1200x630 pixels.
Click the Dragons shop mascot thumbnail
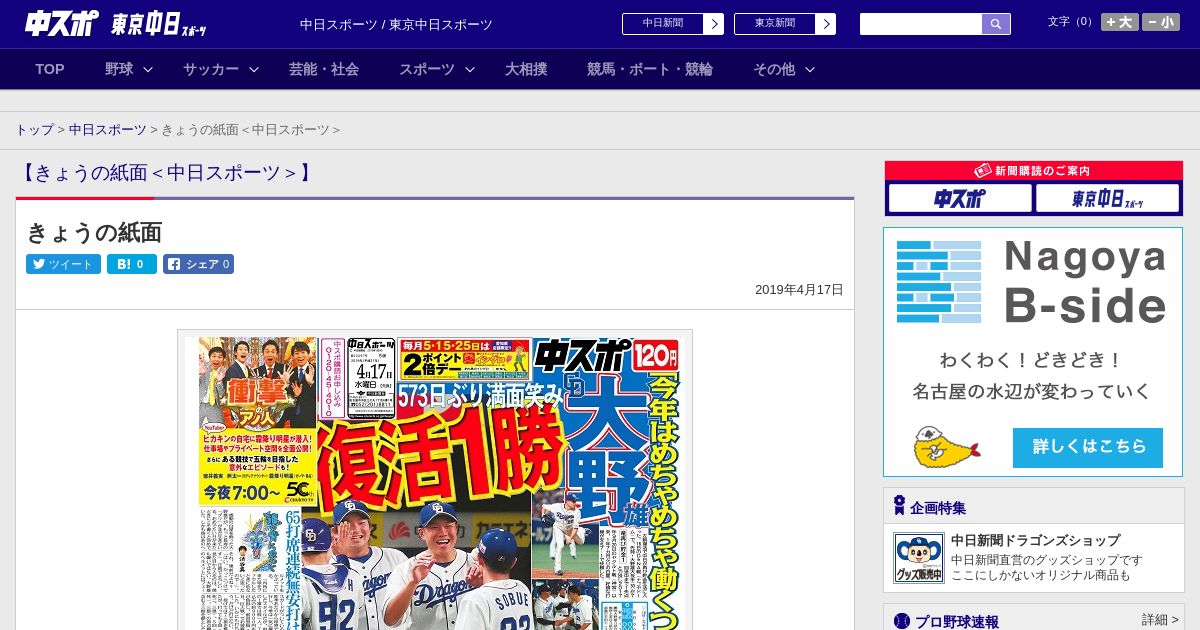pos(918,558)
